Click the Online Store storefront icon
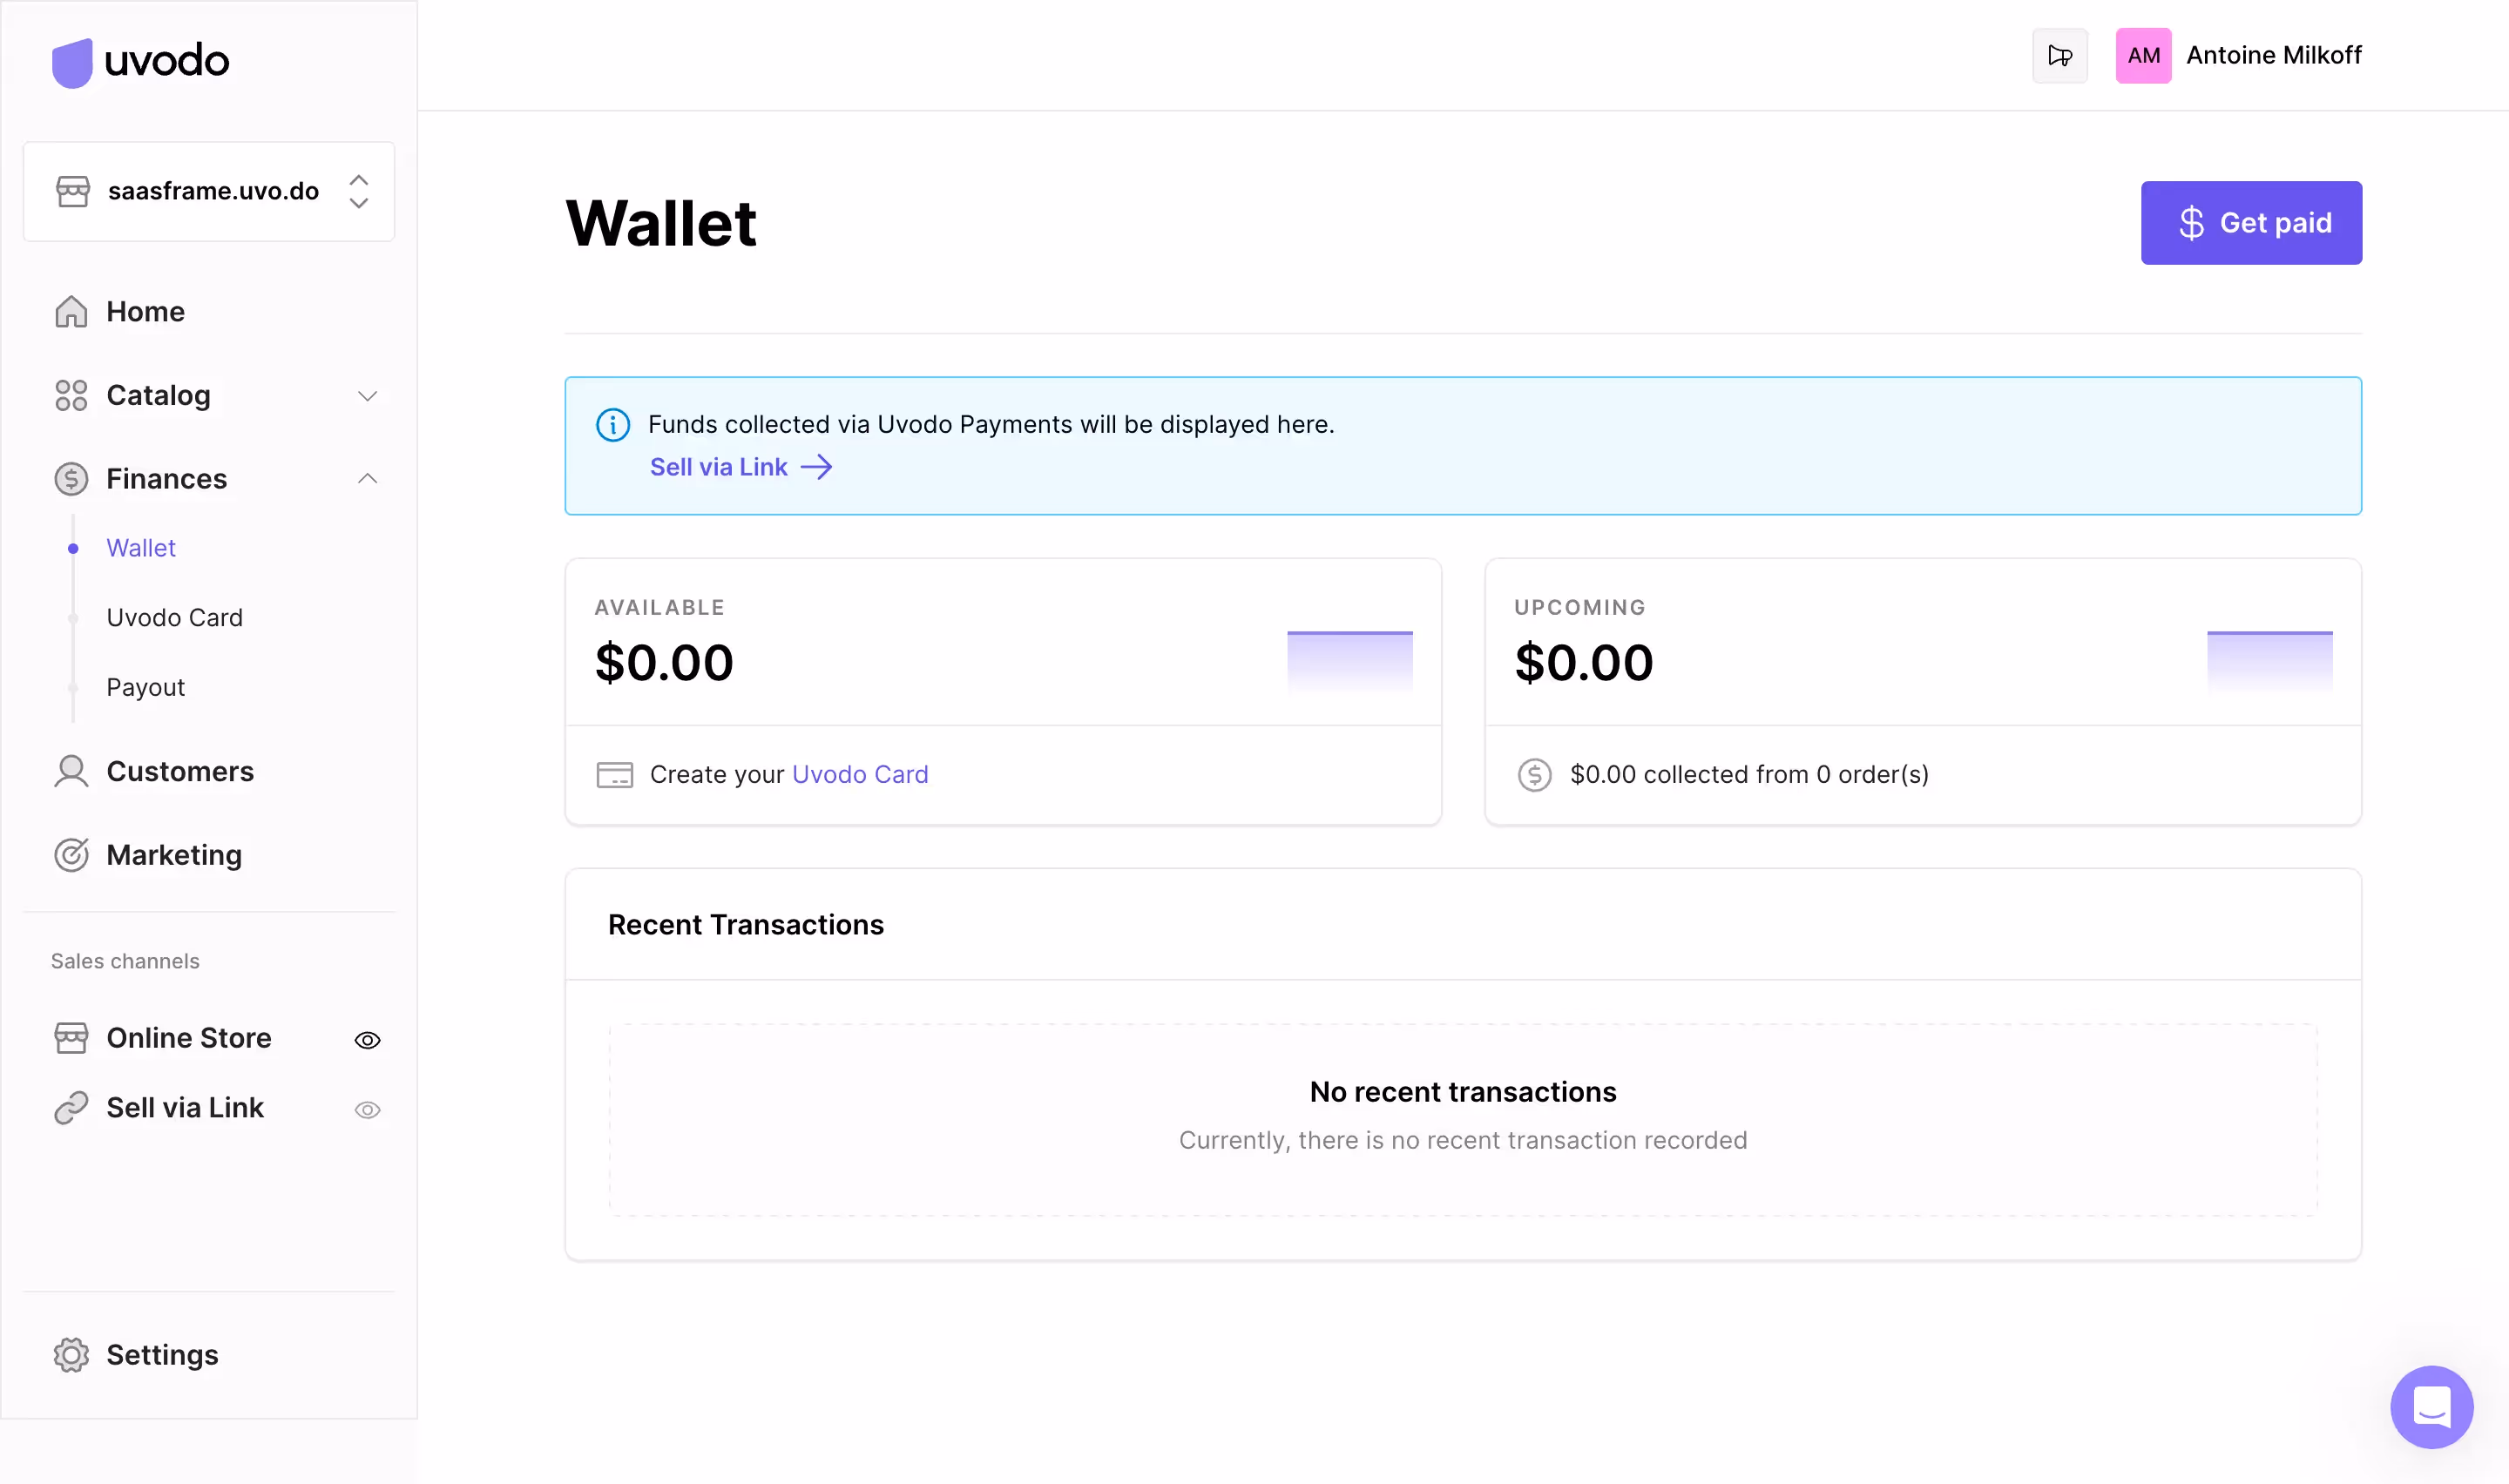Image resolution: width=2509 pixels, height=1484 pixels. coord(70,1038)
